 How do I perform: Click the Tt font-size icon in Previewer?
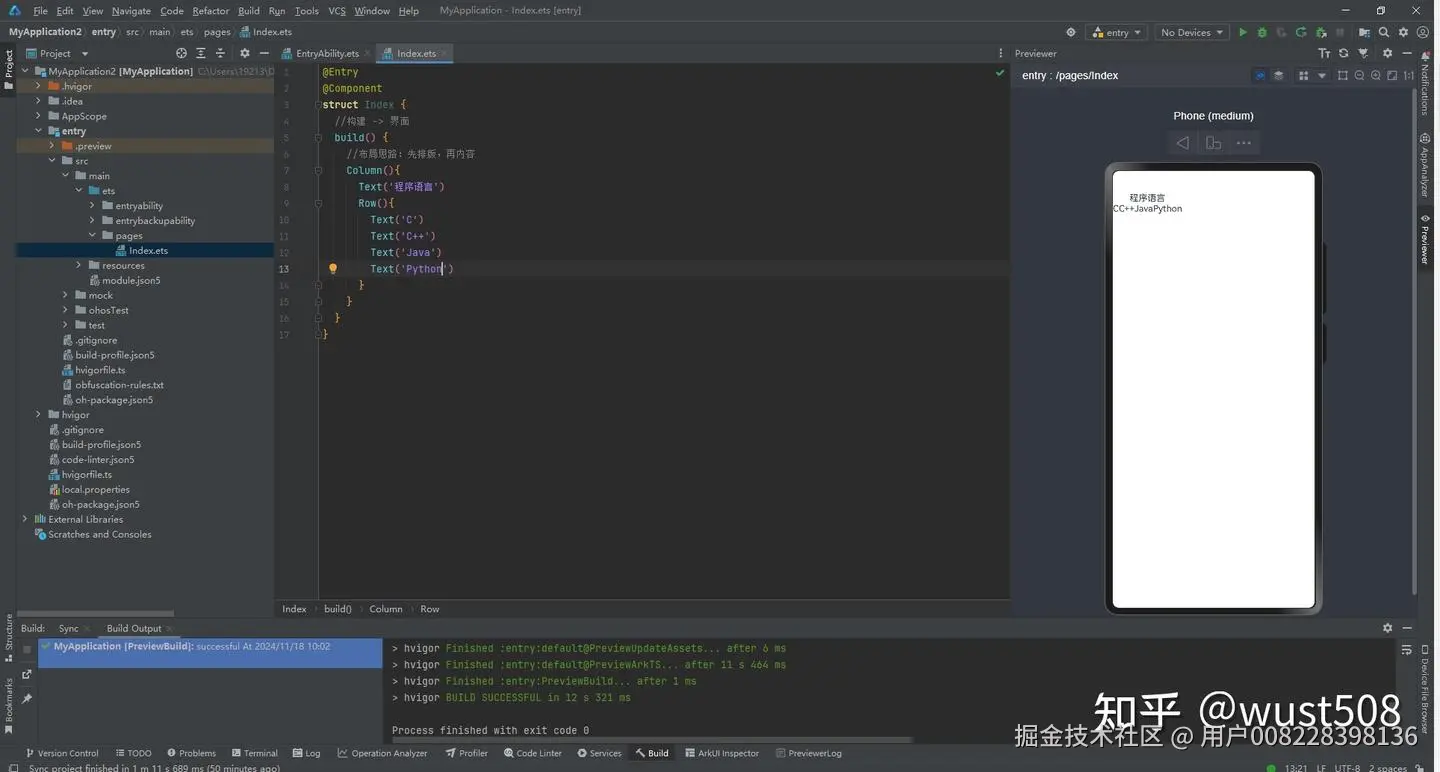click(1325, 53)
